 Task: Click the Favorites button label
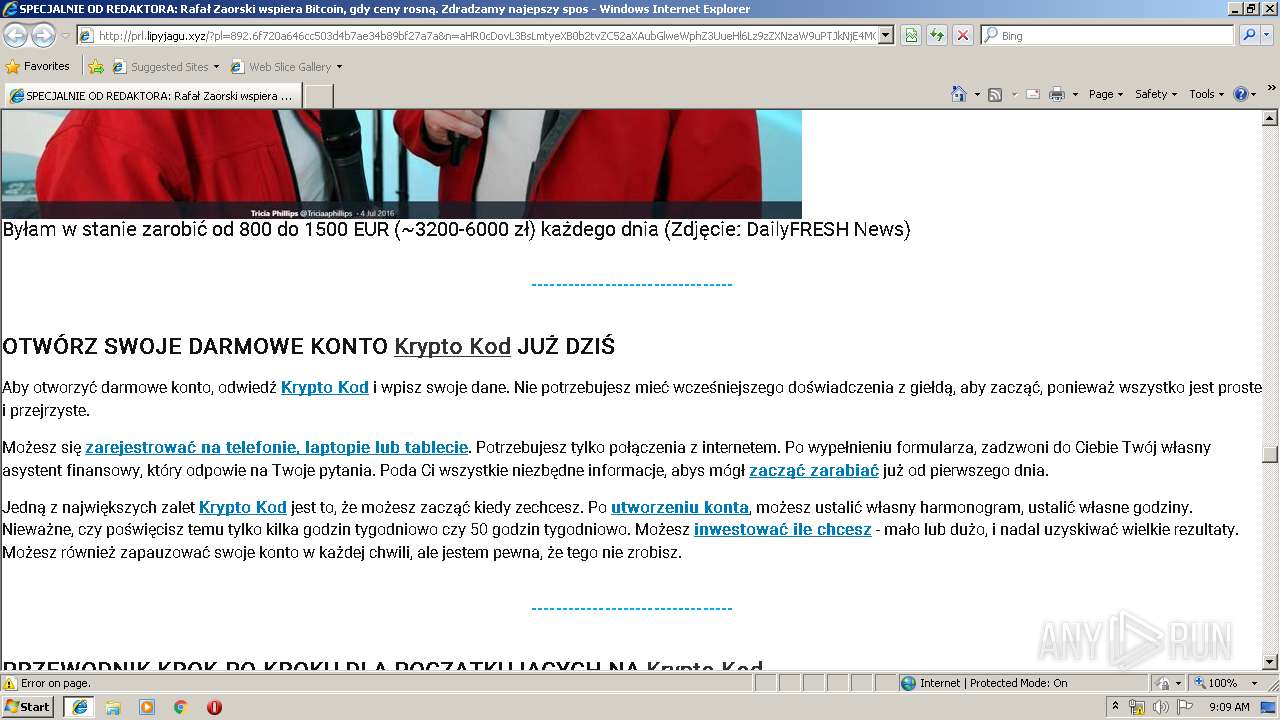click(47, 66)
